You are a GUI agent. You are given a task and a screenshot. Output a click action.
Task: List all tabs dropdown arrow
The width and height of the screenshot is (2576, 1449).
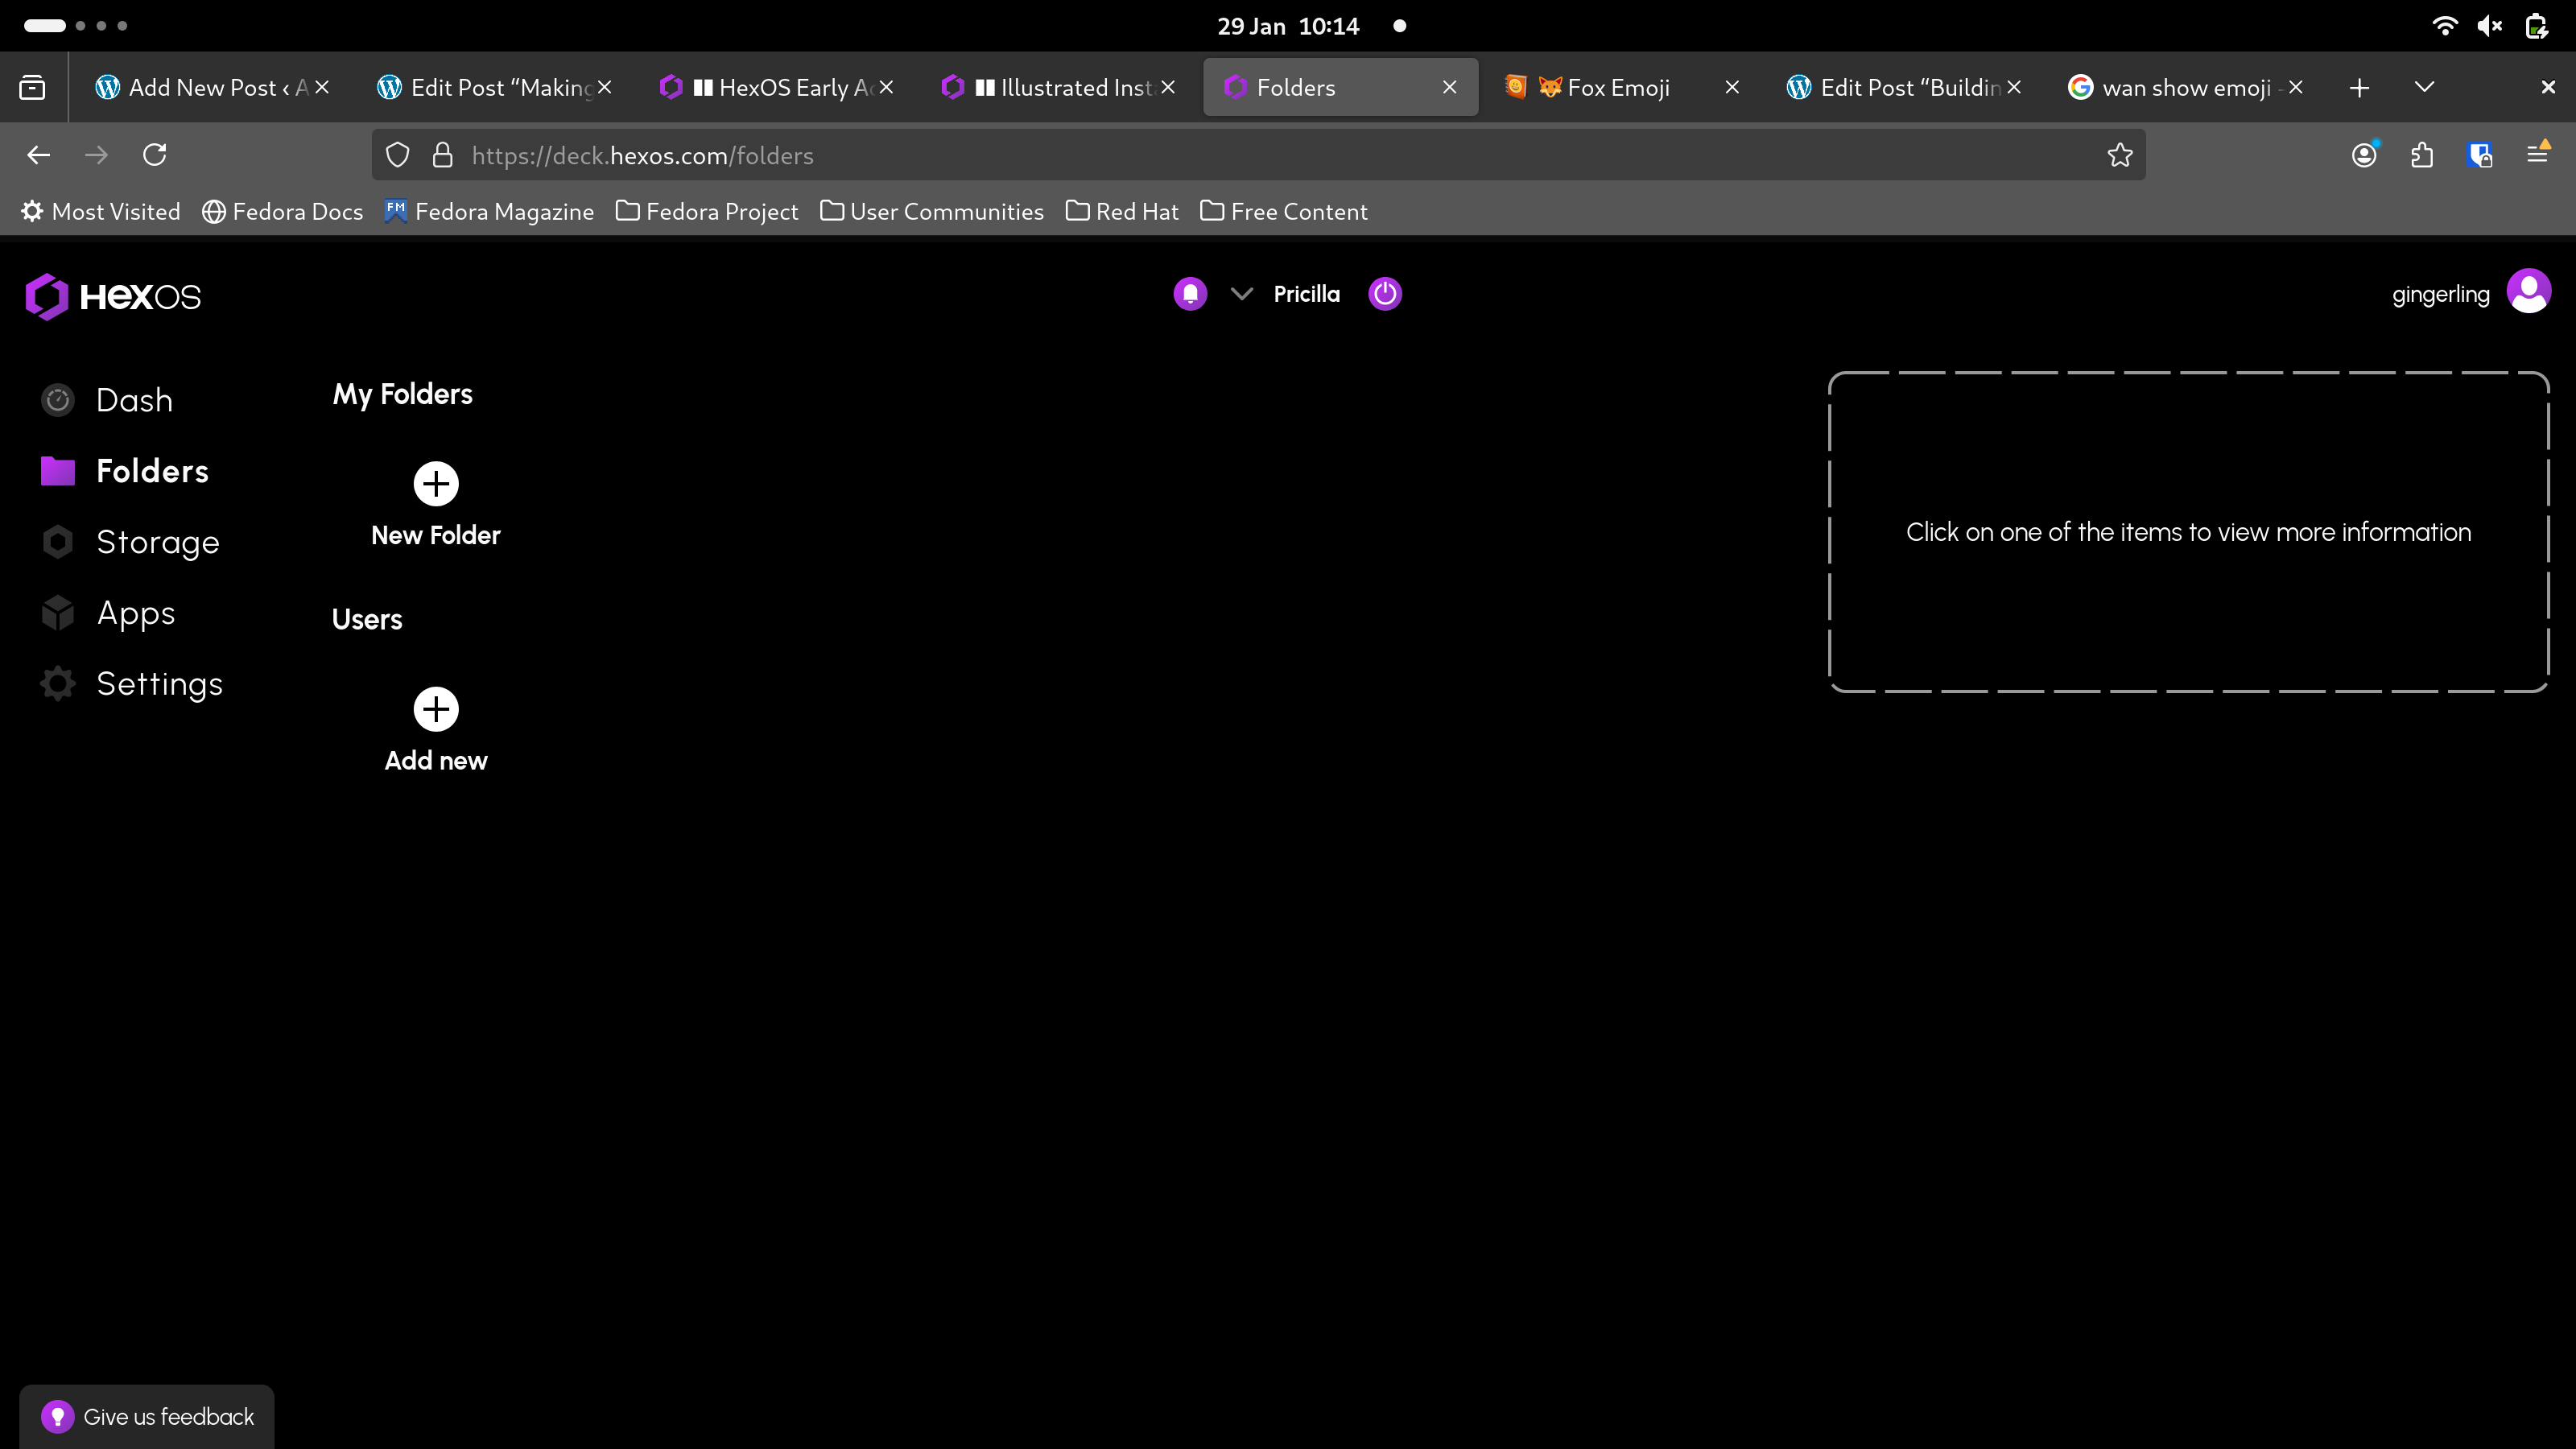[2424, 87]
